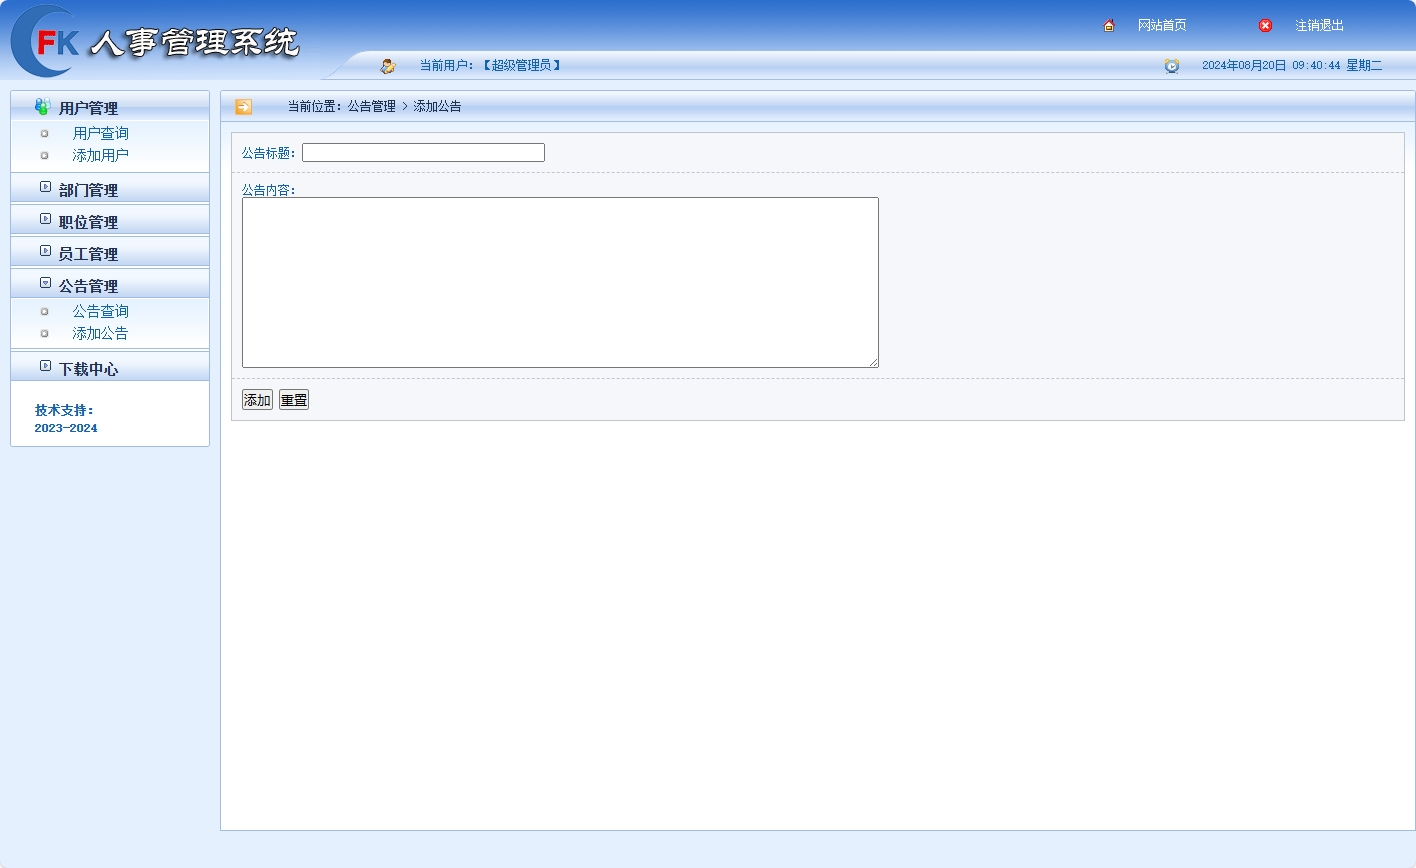Expand the 员工管理 section arrow
This screenshot has width=1416, height=868.
pyautogui.click(x=45, y=251)
